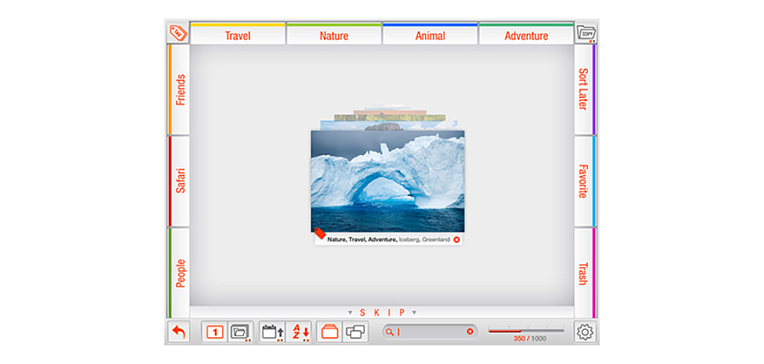
Task: Click the tag icon in top-left corner
Action: pyautogui.click(x=177, y=33)
